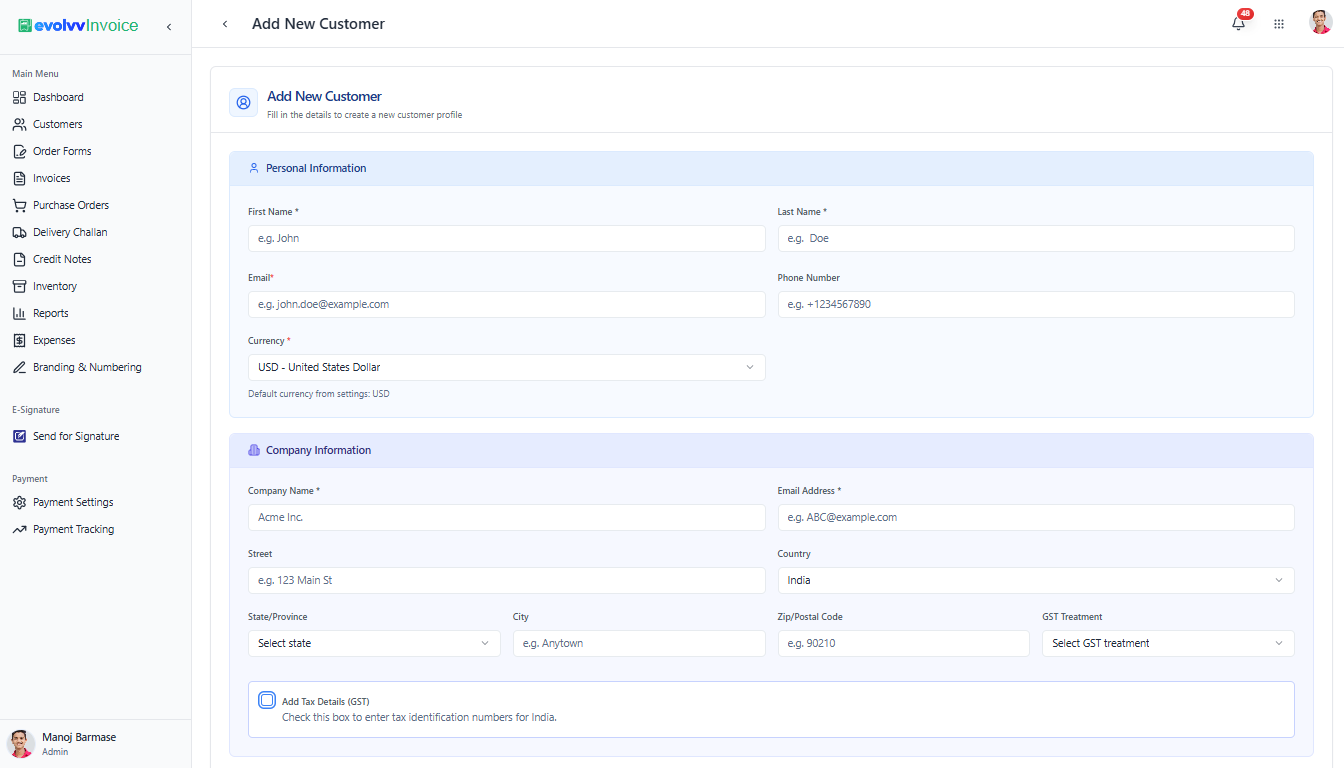Screen dimensions: 1344x768
Task: Click the Payment Tracking trend icon
Action: coord(19,529)
